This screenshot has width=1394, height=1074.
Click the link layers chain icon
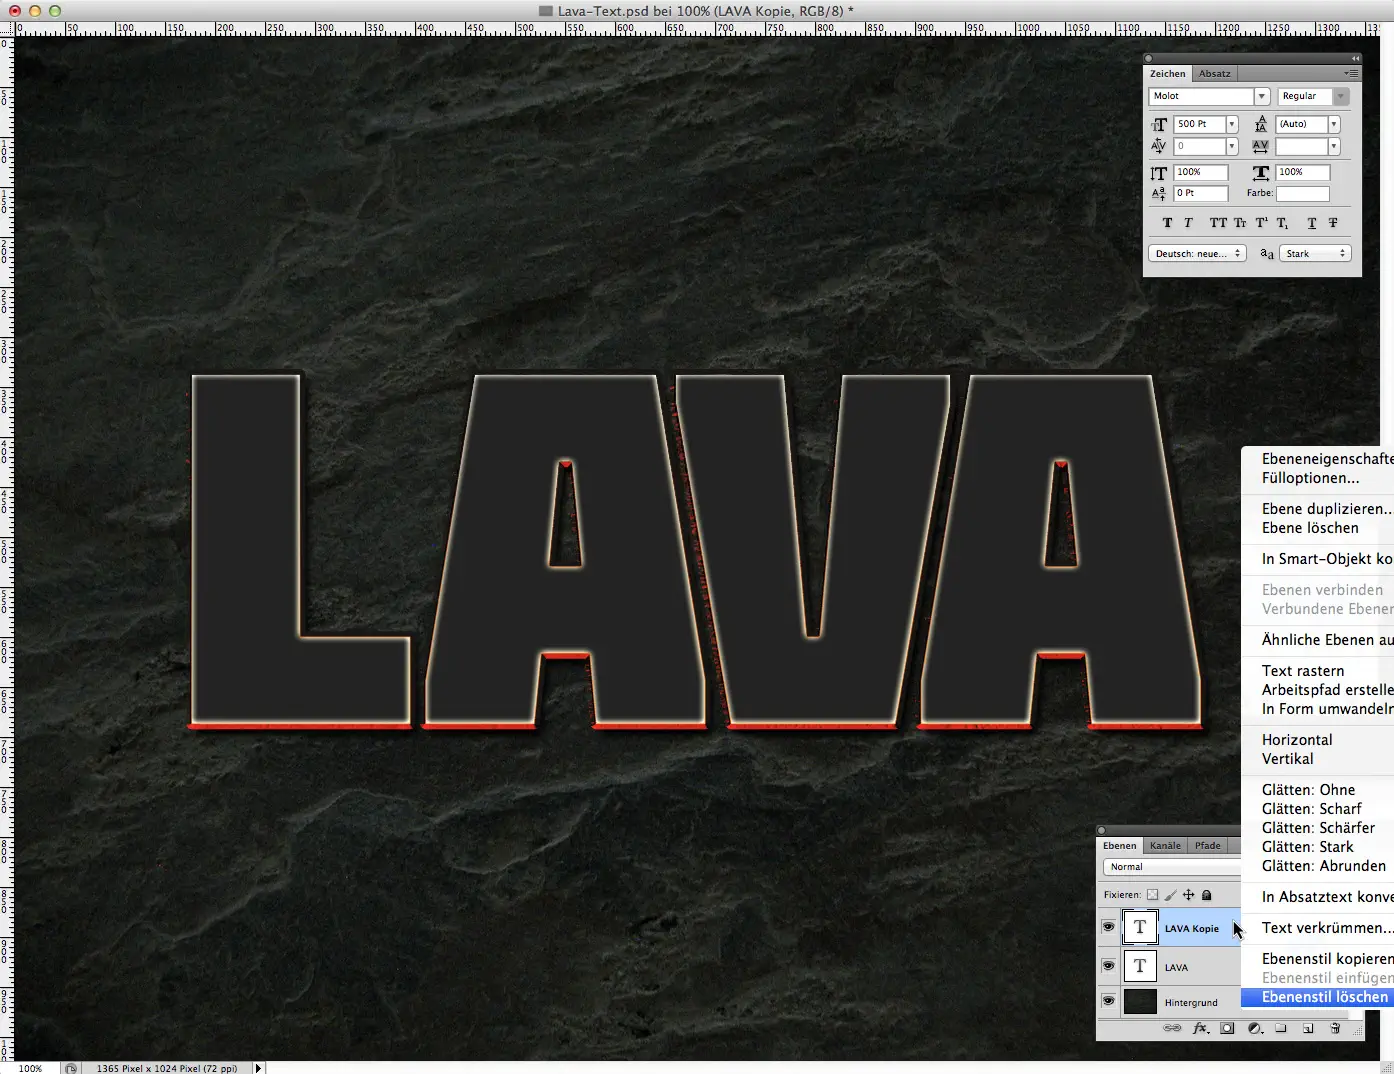tap(1172, 1029)
